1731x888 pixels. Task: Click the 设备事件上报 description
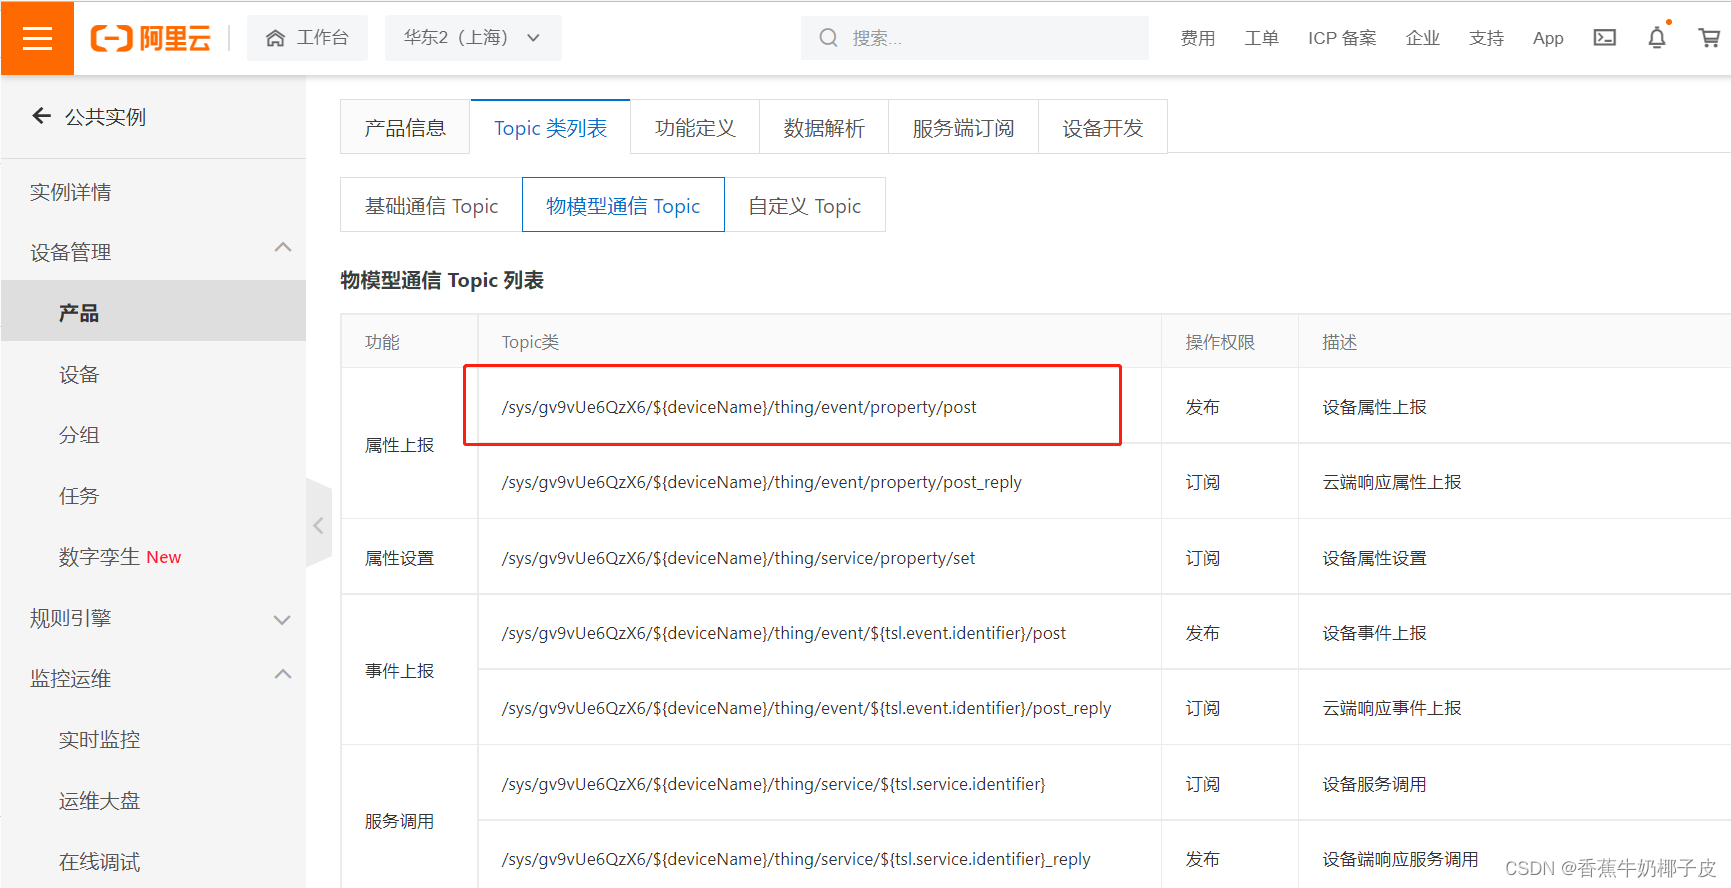click(x=1374, y=633)
